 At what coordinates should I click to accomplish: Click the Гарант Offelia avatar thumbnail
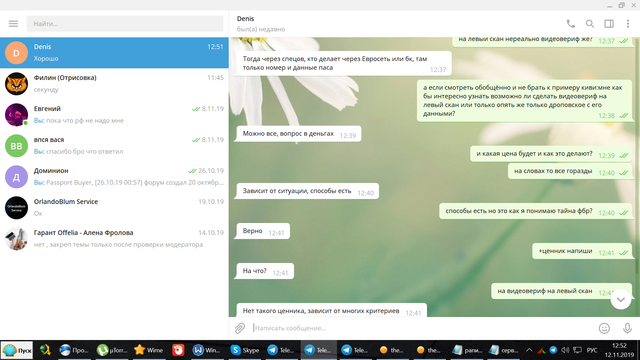pyautogui.click(x=16, y=239)
